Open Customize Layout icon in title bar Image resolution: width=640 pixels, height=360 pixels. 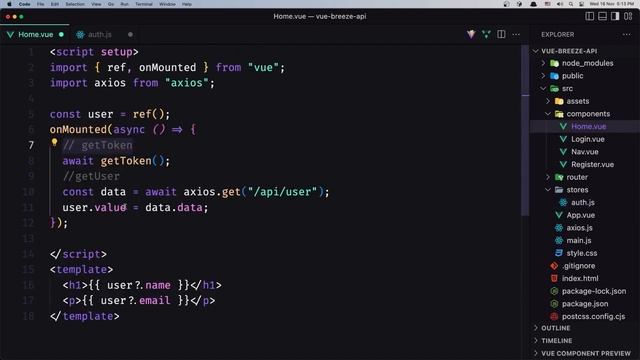[628, 16]
